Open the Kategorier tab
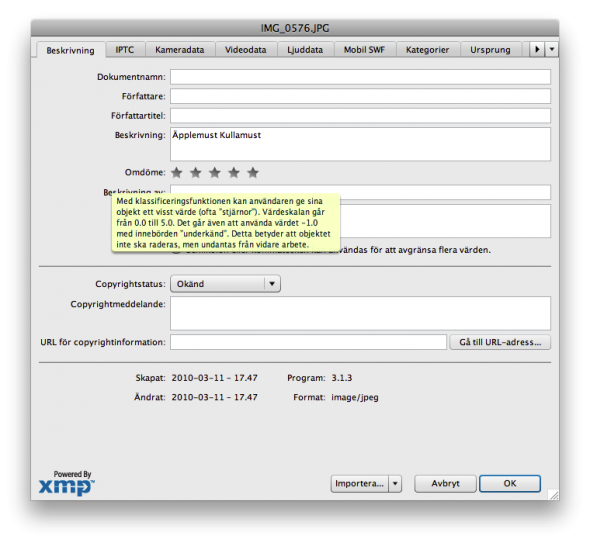The height and width of the screenshot is (543, 590). (427, 50)
